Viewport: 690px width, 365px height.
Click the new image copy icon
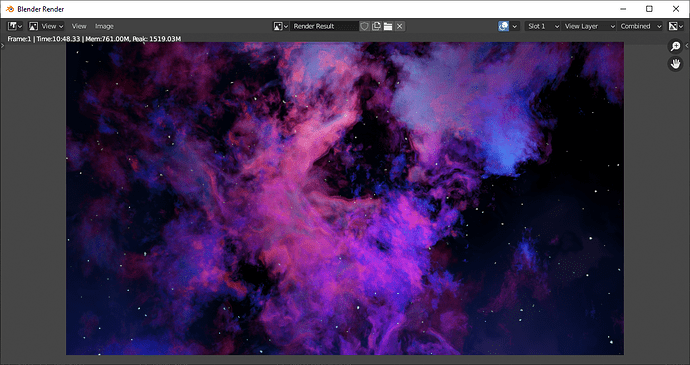376,26
